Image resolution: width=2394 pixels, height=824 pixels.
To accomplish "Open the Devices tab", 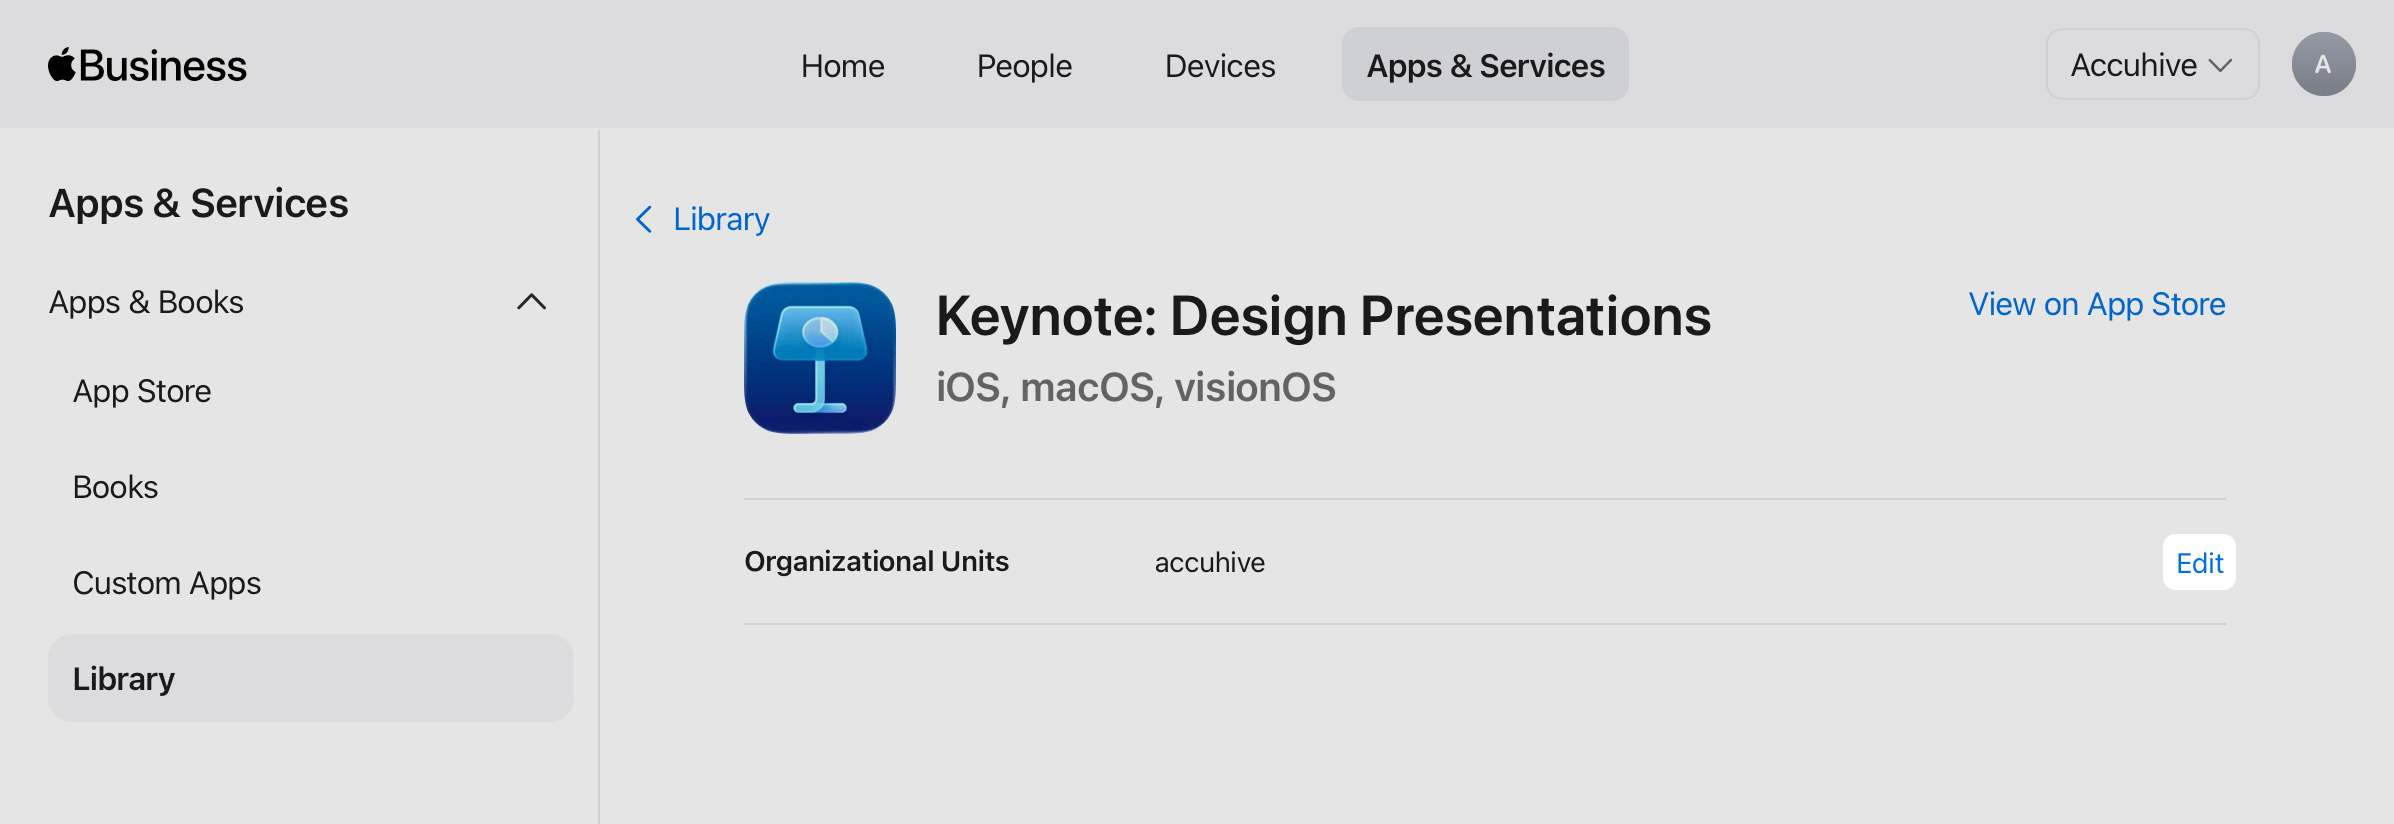I will coord(1220,65).
